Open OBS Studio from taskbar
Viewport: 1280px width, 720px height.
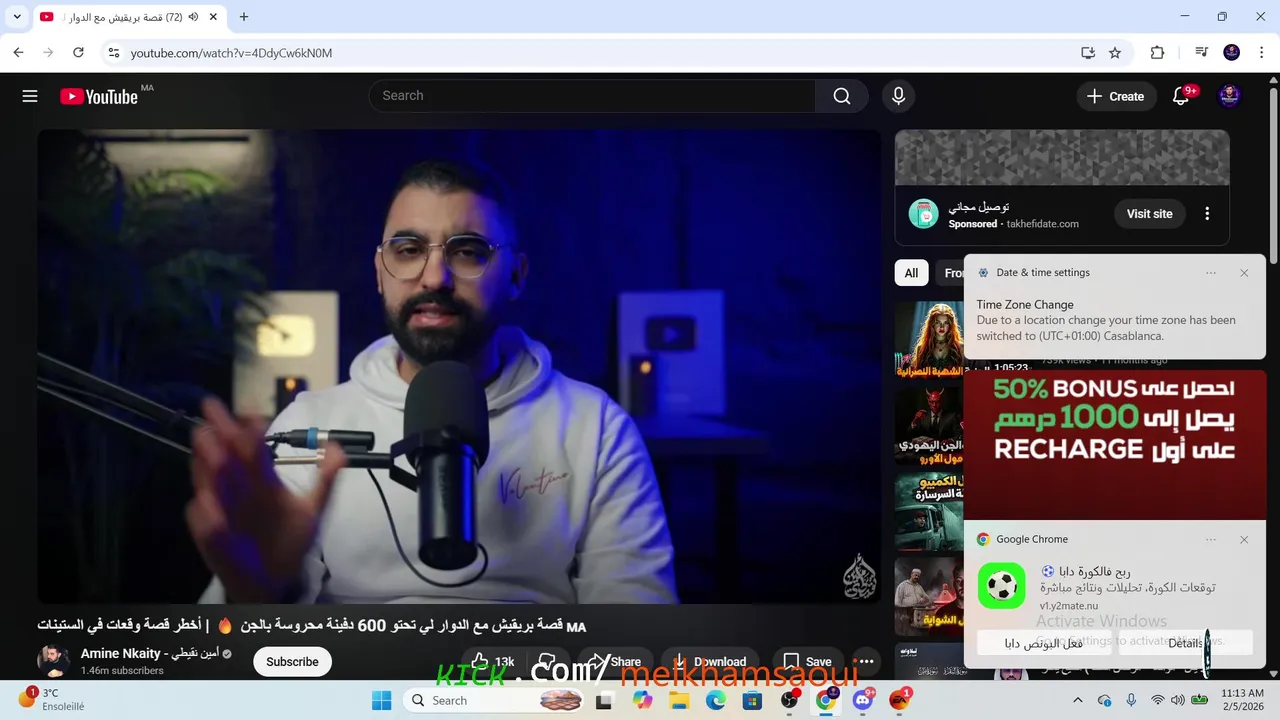click(x=790, y=700)
